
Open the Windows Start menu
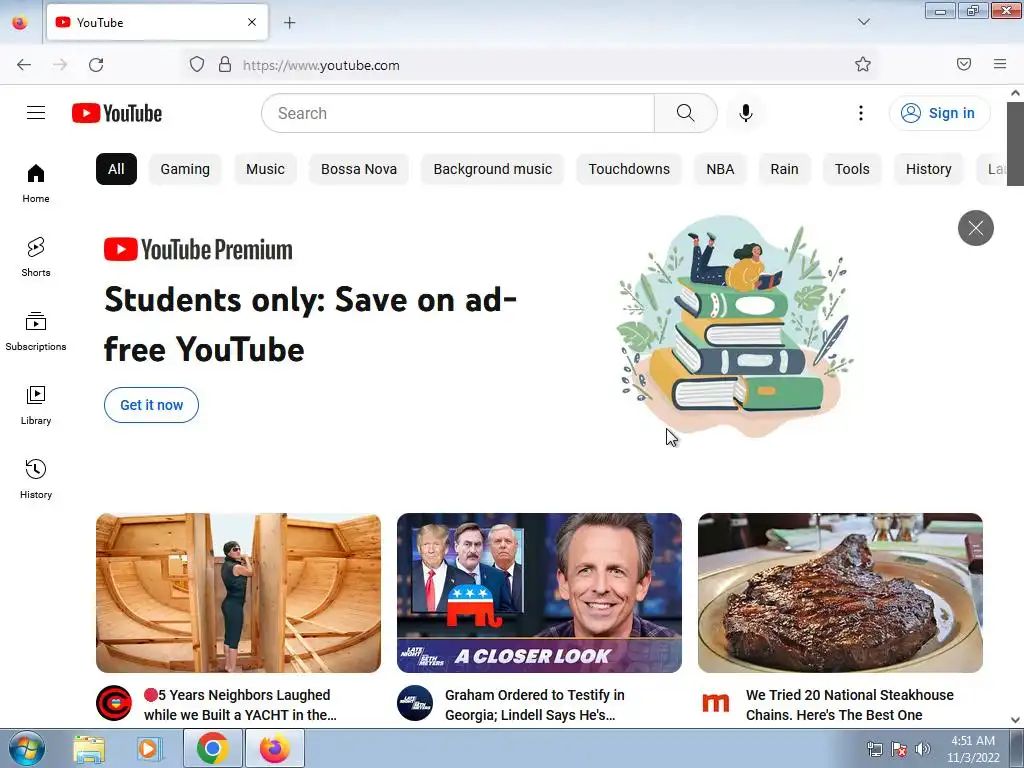(x=27, y=748)
